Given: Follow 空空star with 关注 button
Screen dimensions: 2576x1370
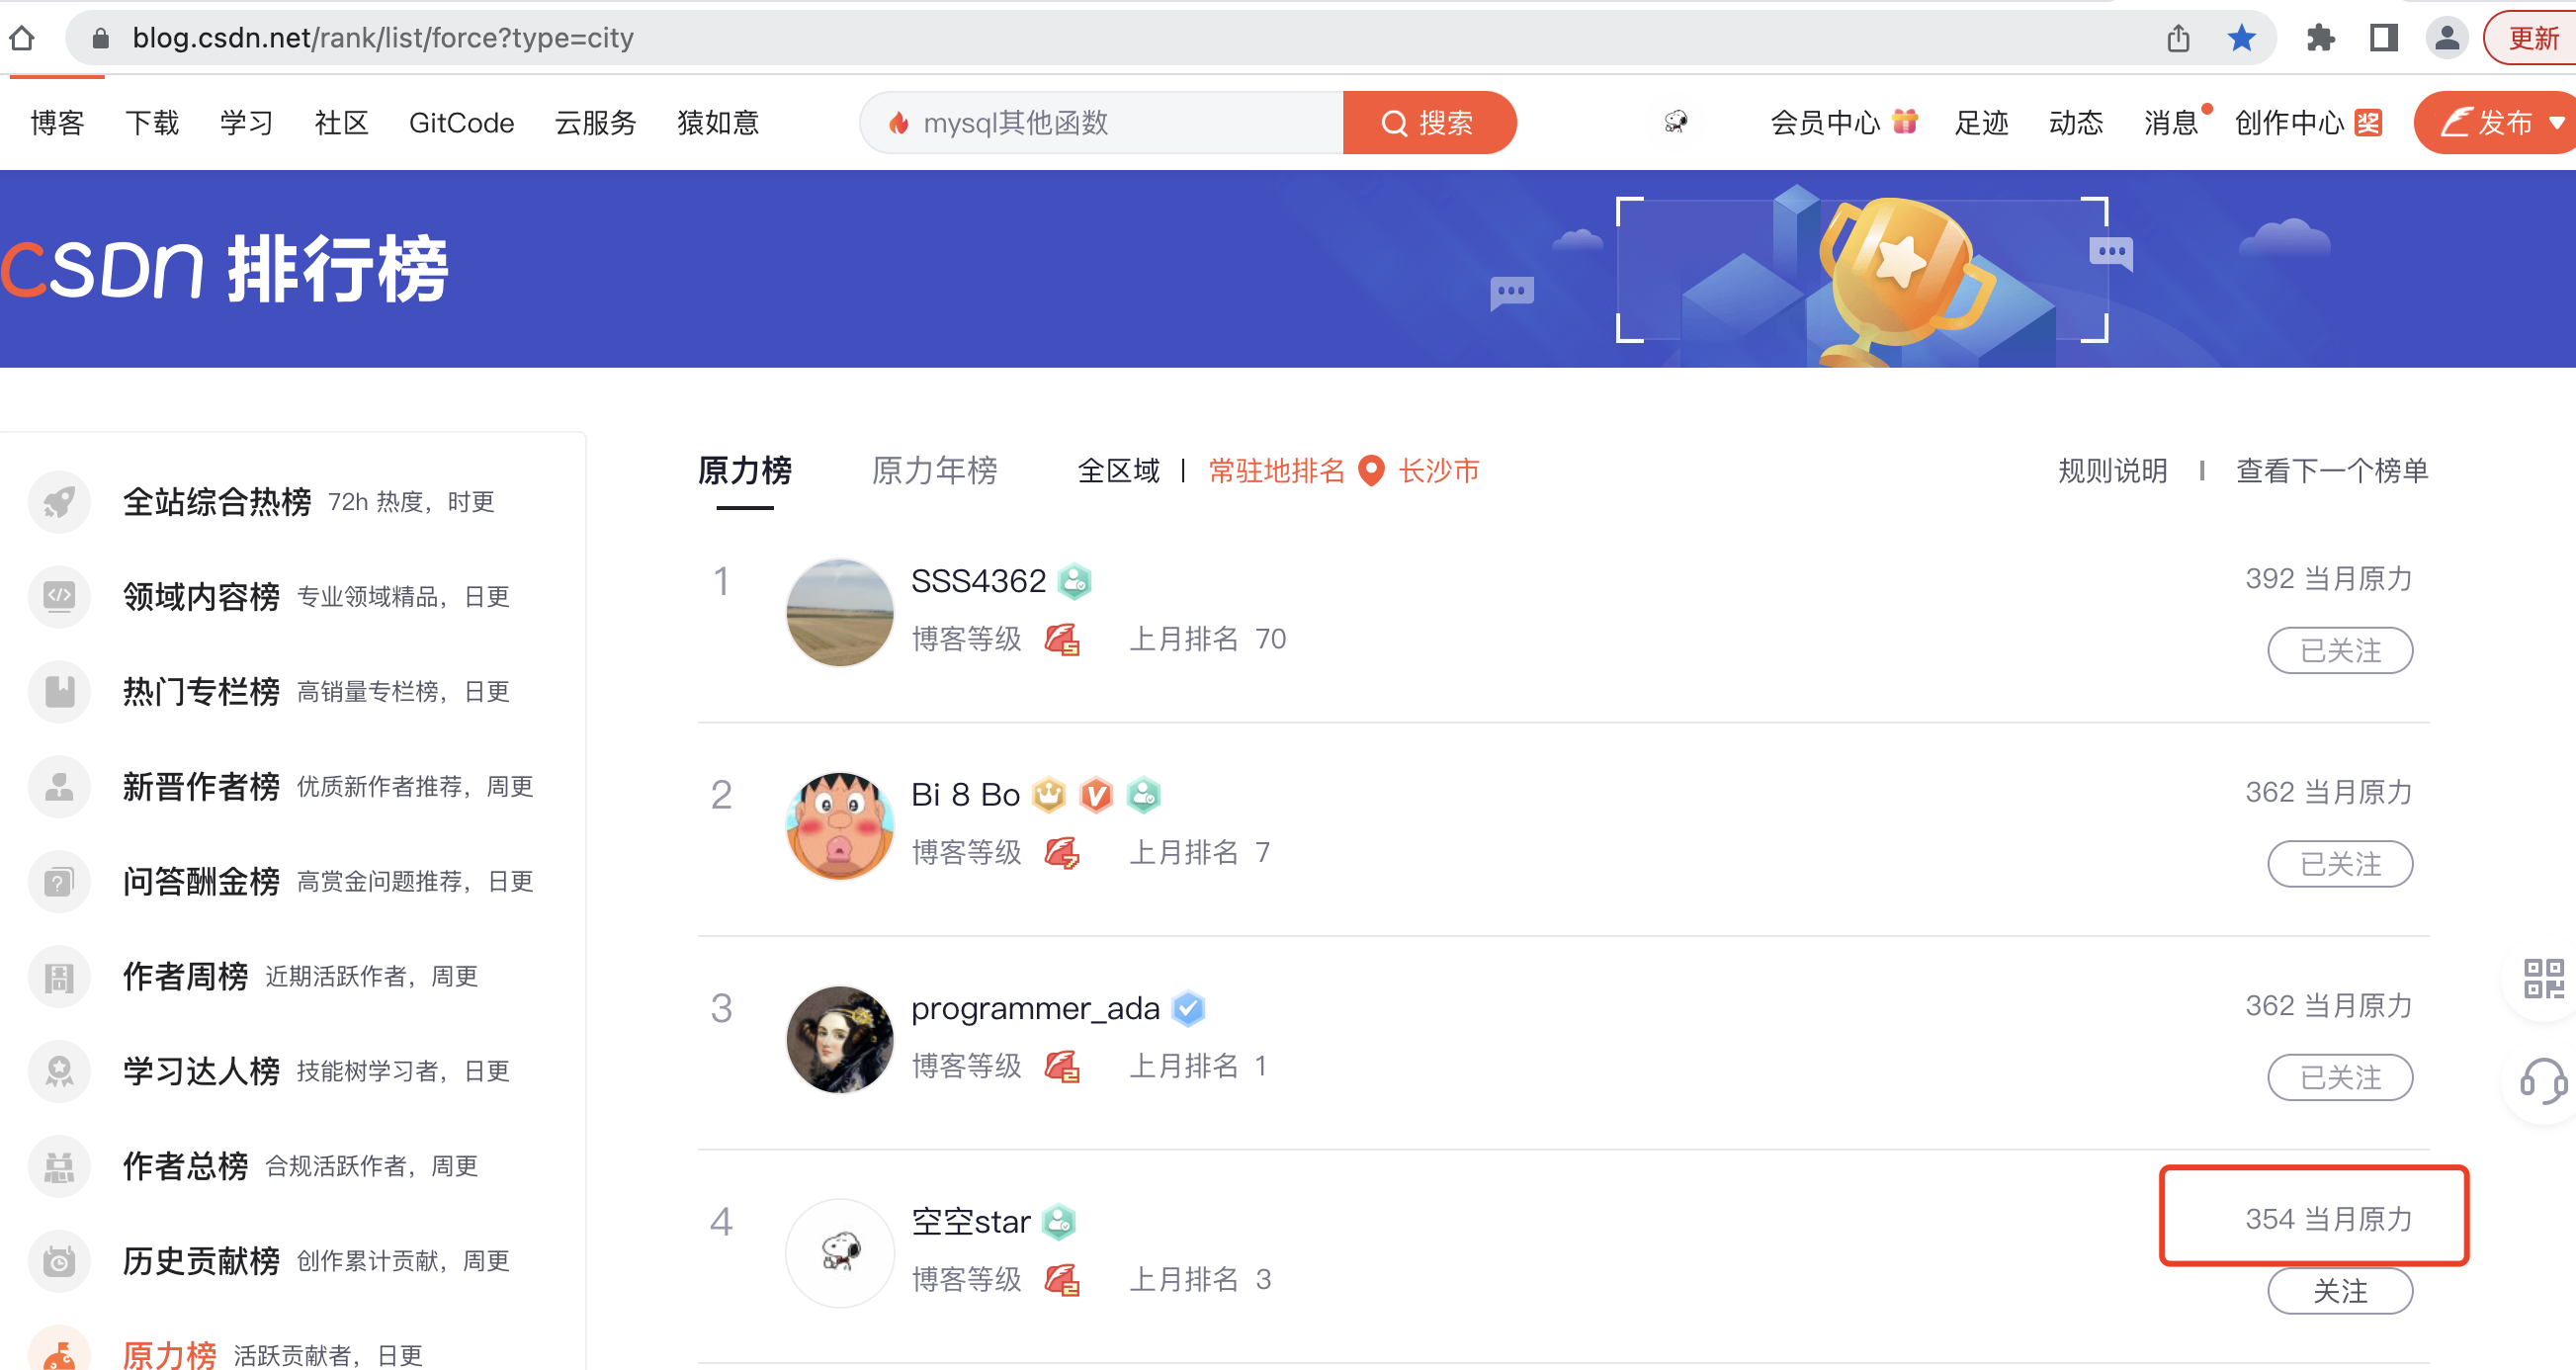Looking at the screenshot, I should click(2340, 1290).
